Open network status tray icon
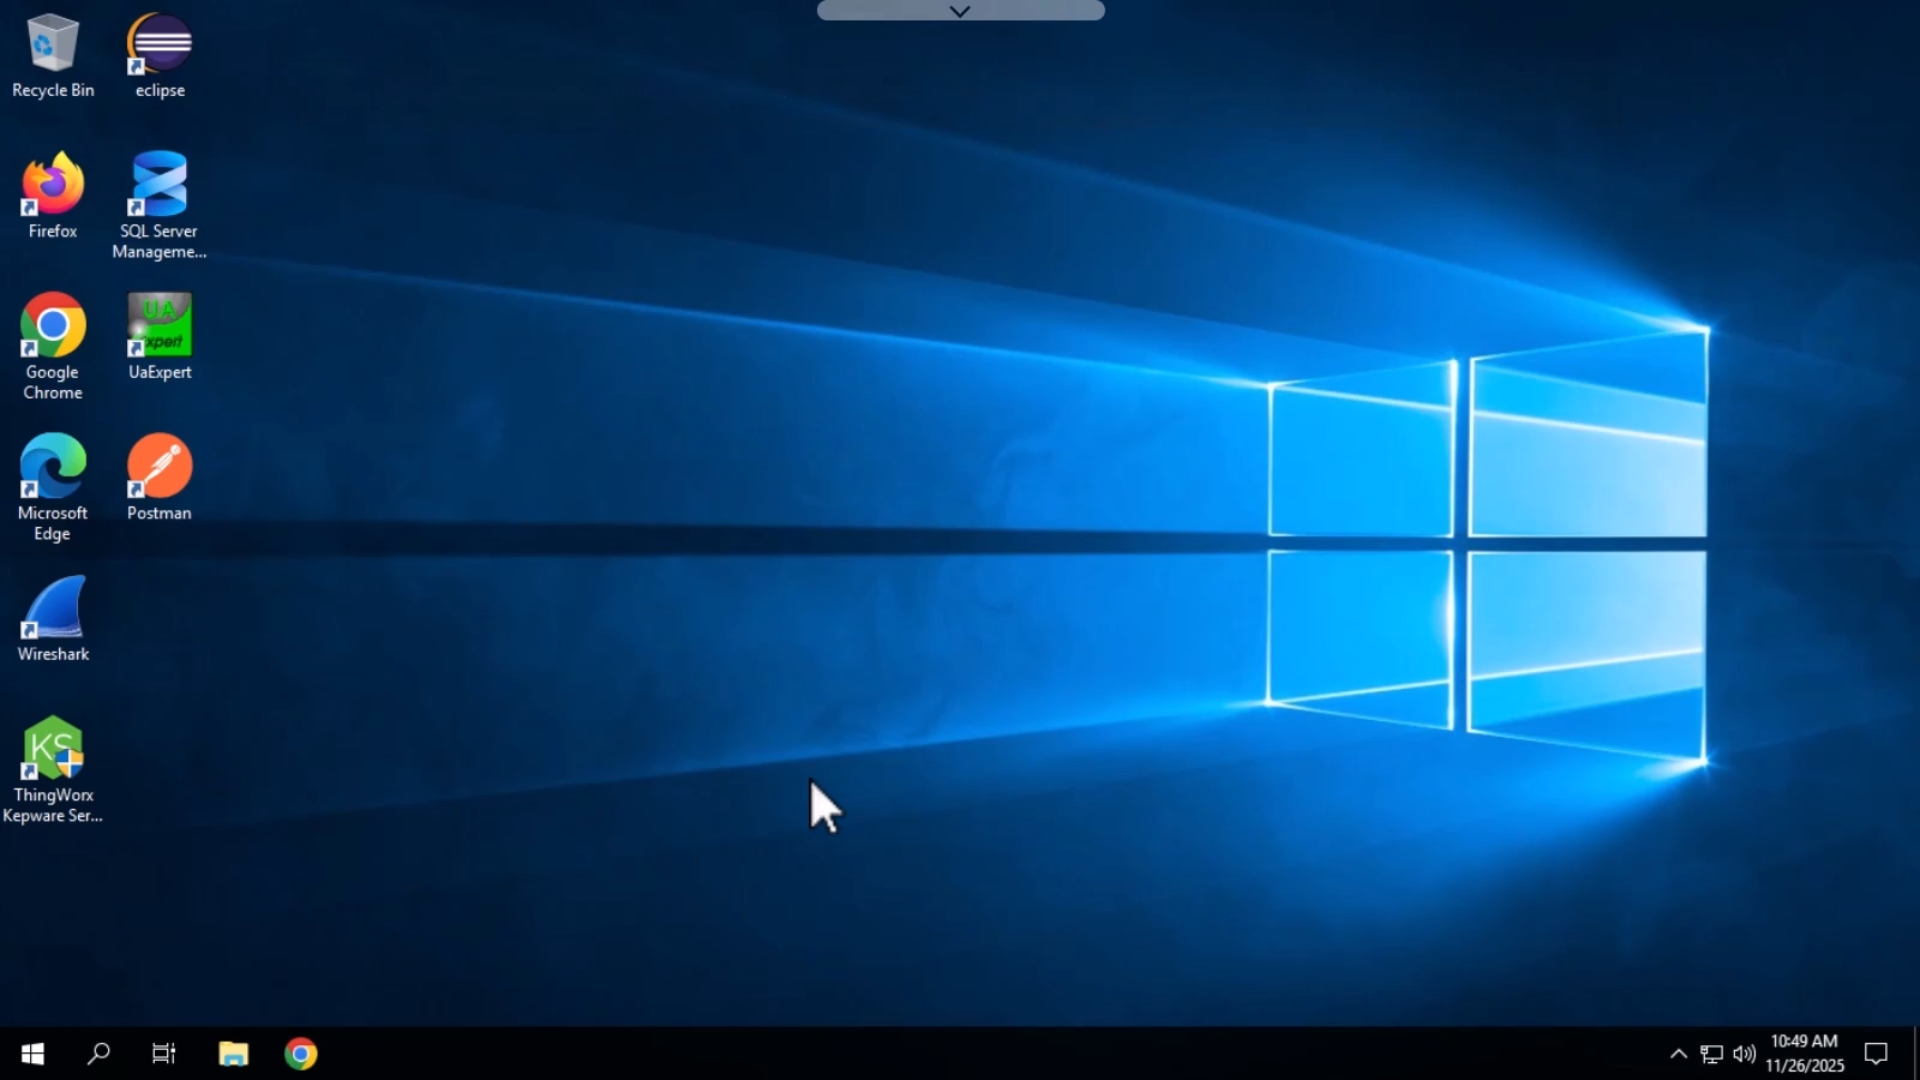The image size is (1920, 1080). click(1712, 1054)
